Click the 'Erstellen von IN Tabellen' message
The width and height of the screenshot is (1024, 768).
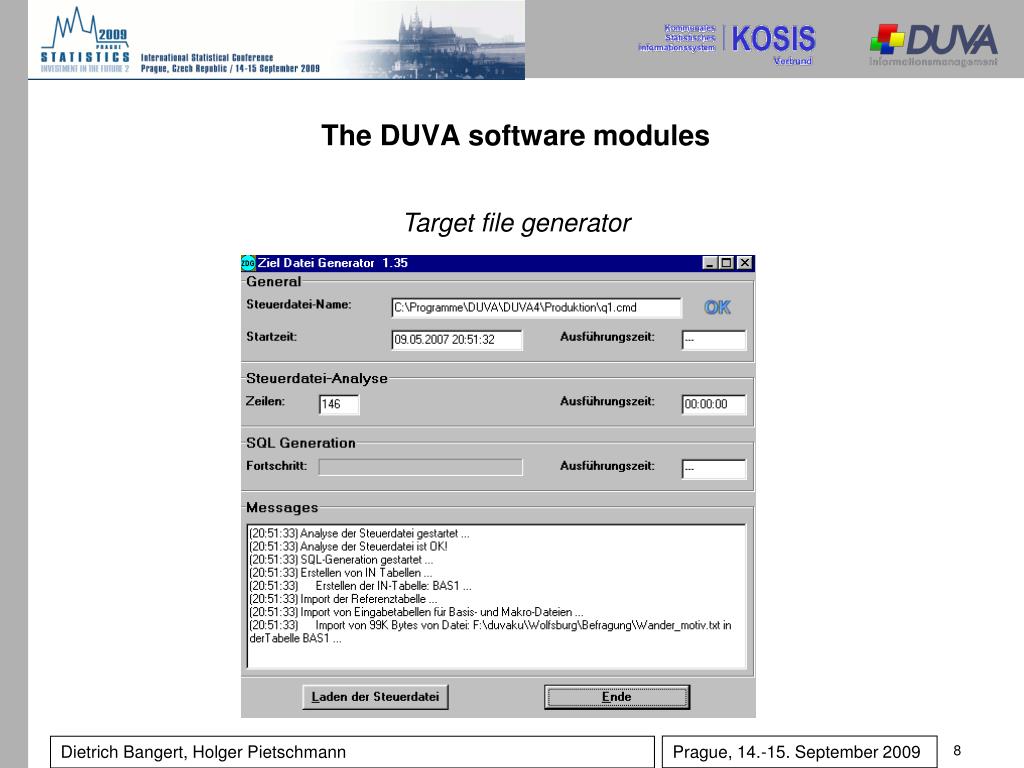(x=340, y=573)
